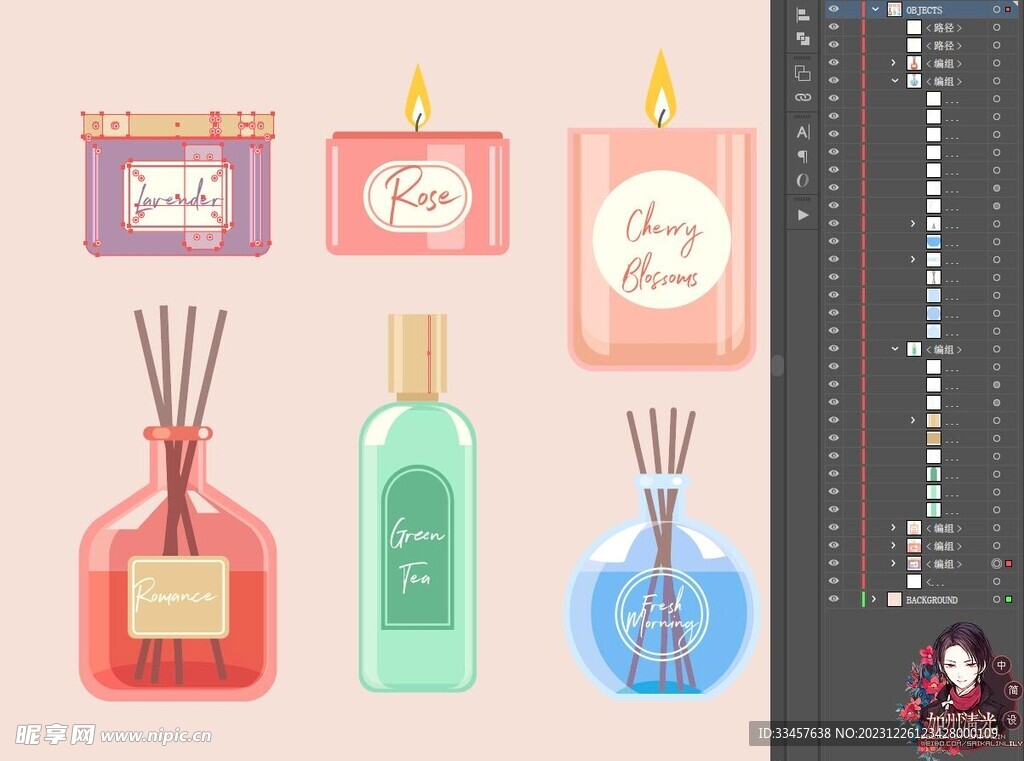1024x761 pixels.
Task: Click target circle of the red diffuser group
Action: [x=997, y=63]
